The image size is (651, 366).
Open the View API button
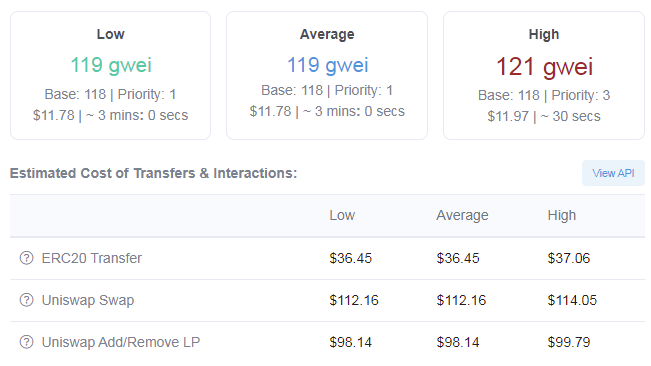pos(613,173)
